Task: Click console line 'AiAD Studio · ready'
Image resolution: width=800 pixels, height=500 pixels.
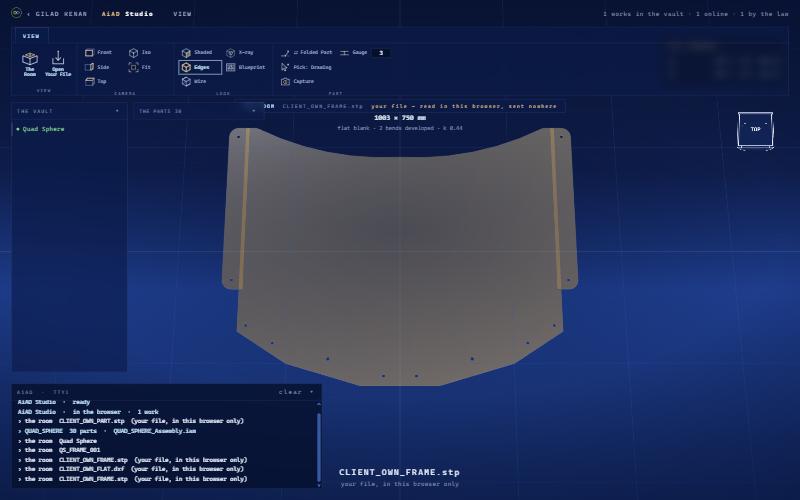Action: pos(54,402)
